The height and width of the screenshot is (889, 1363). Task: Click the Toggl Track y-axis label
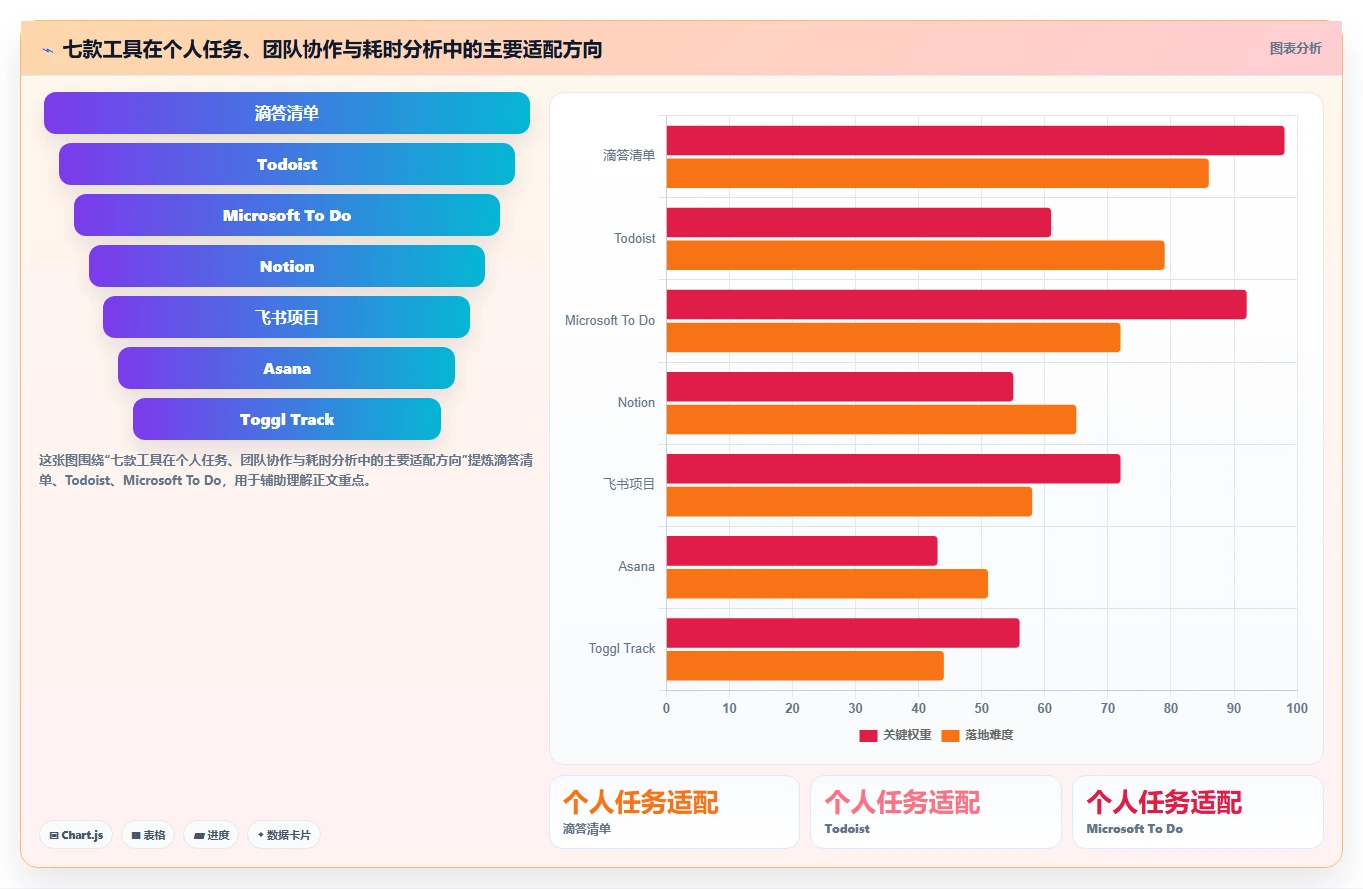[622, 648]
